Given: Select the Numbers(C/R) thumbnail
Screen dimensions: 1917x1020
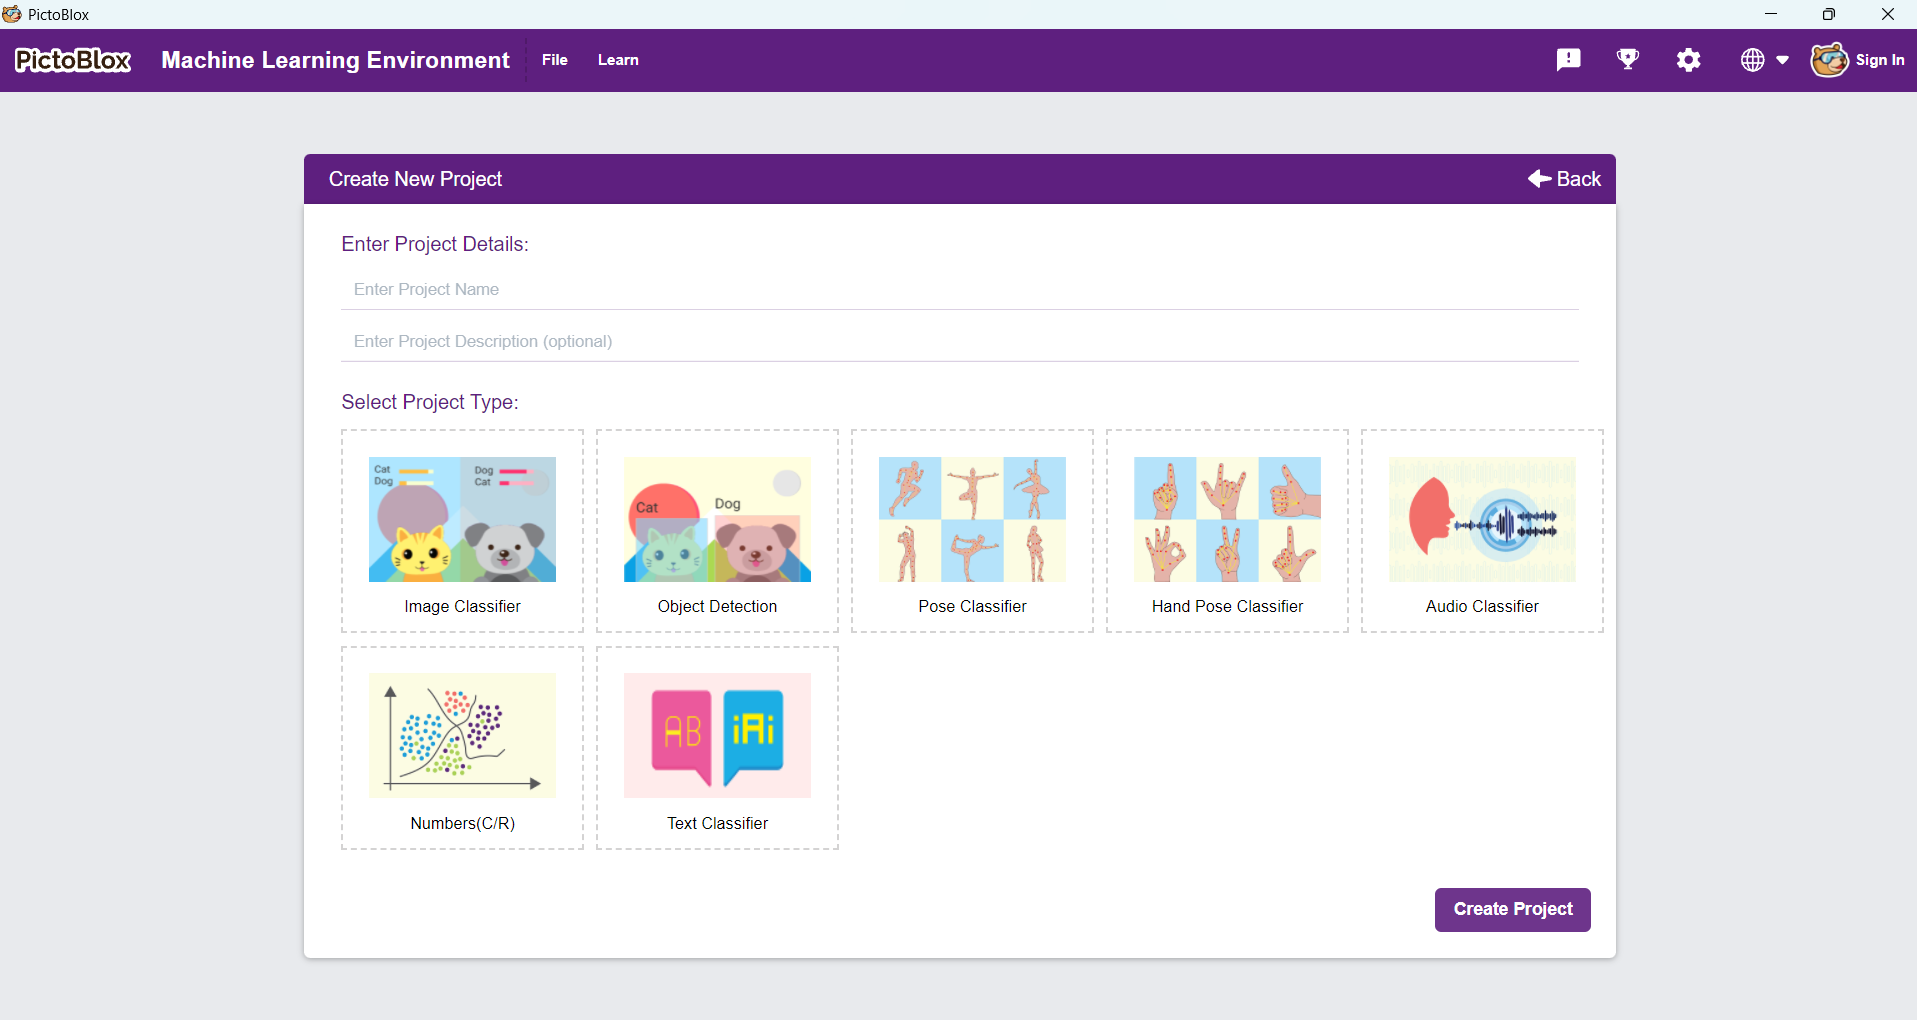Looking at the screenshot, I should pyautogui.click(x=462, y=735).
